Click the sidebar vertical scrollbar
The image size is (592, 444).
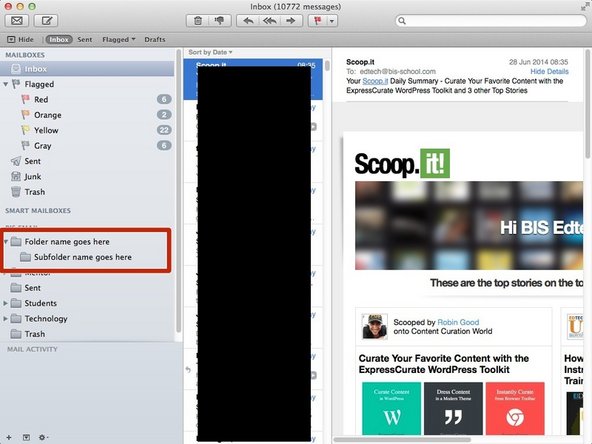click(178, 191)
